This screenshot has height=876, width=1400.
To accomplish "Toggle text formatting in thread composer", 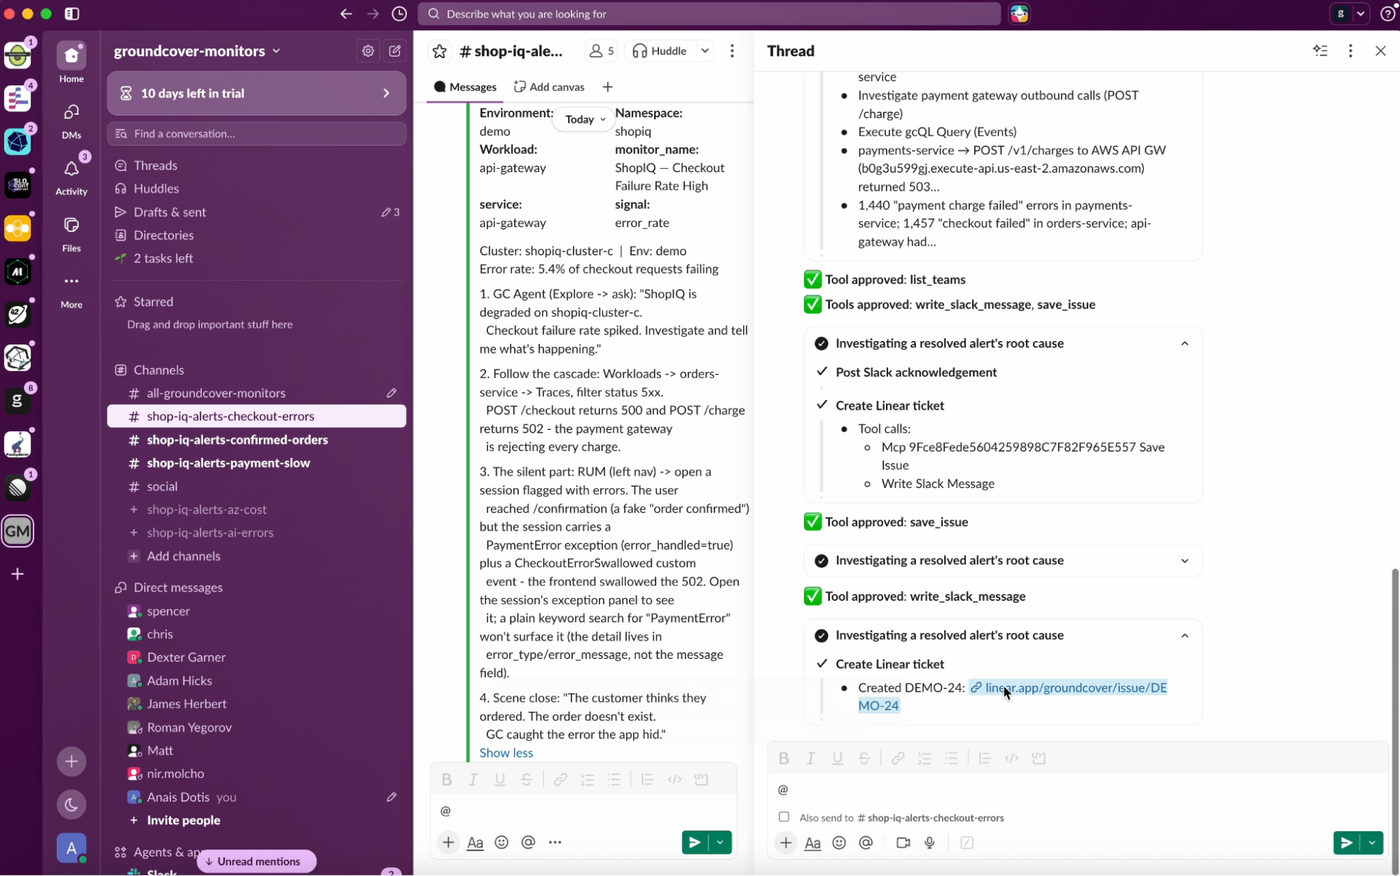I will coord(813,843).
